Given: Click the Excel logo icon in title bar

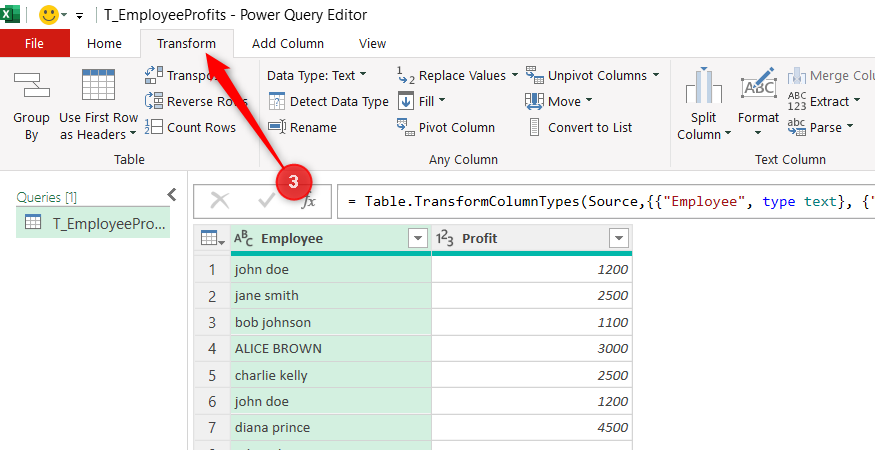Looking at the screenshot, I should coord(9,14).
